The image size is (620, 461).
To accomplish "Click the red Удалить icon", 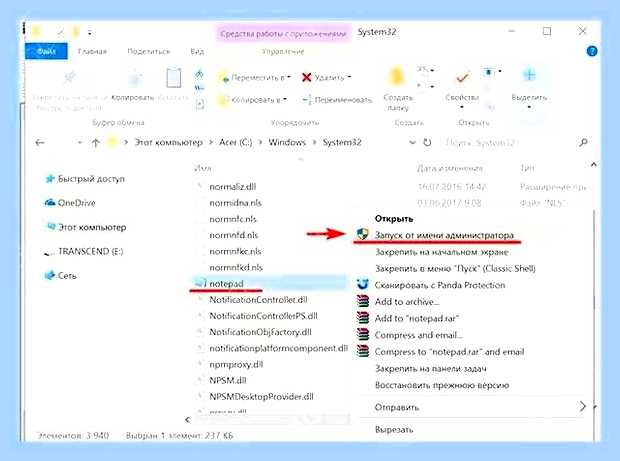I will 306,77.
